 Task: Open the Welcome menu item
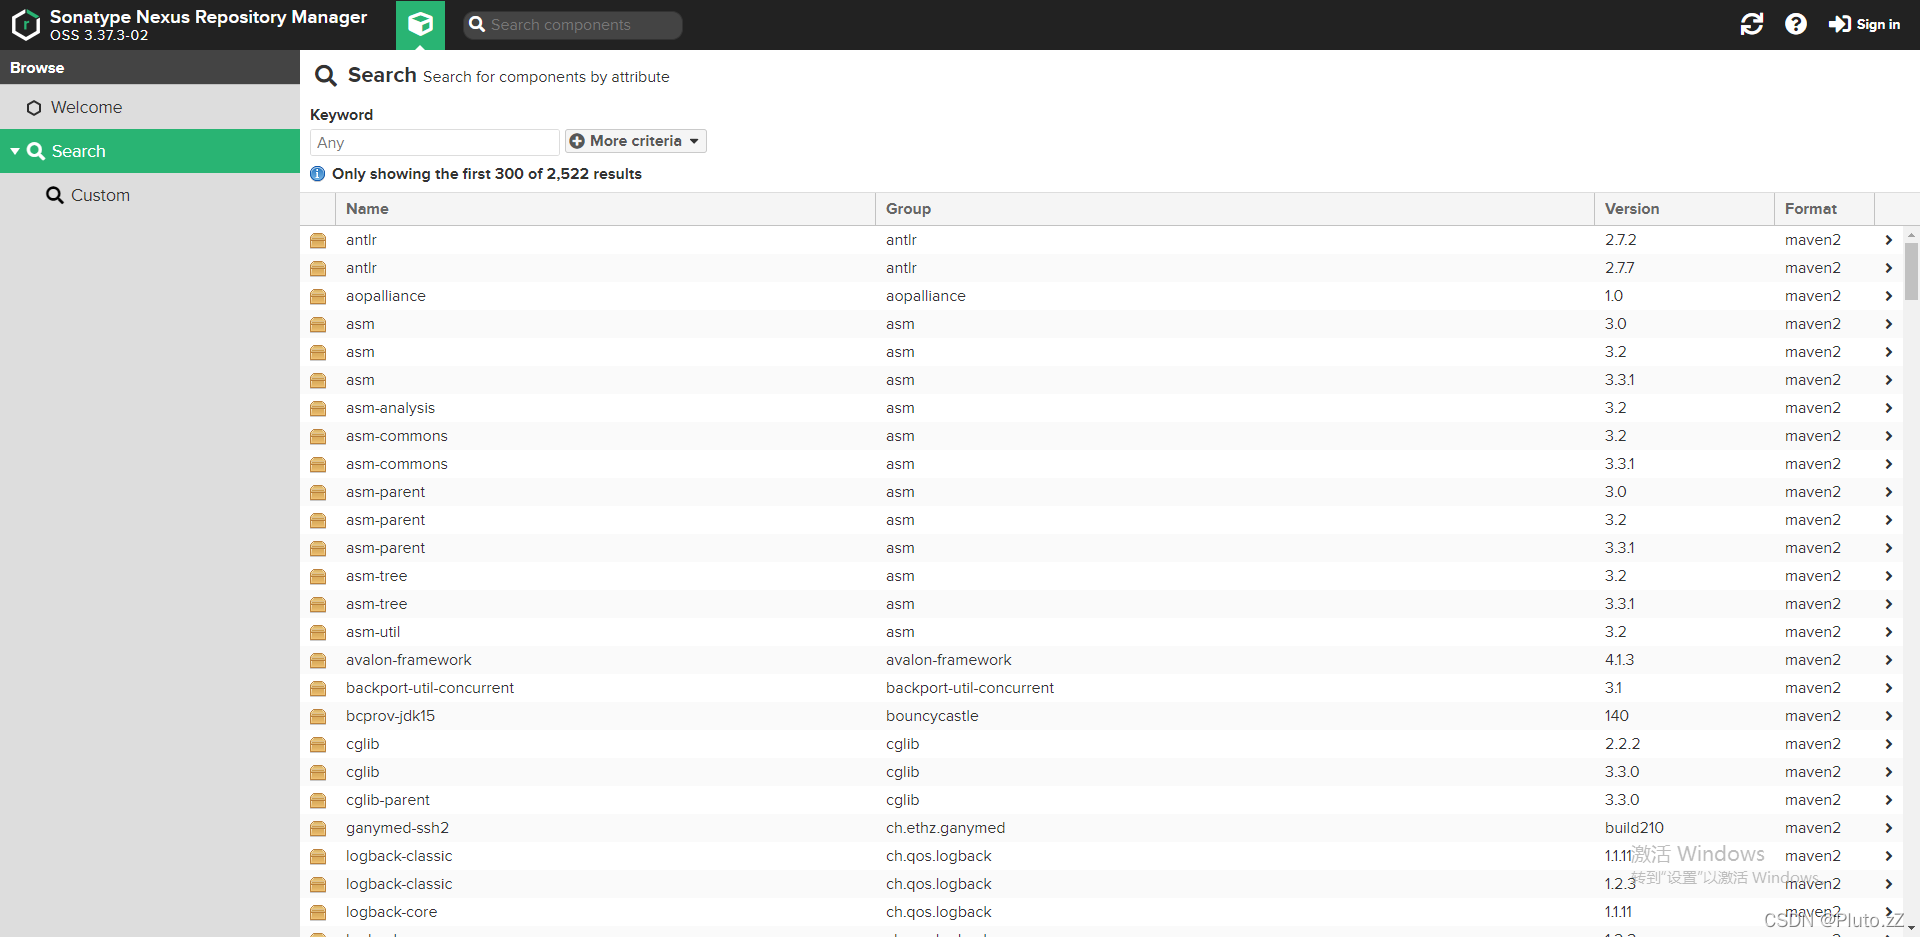tap(150, 107)
